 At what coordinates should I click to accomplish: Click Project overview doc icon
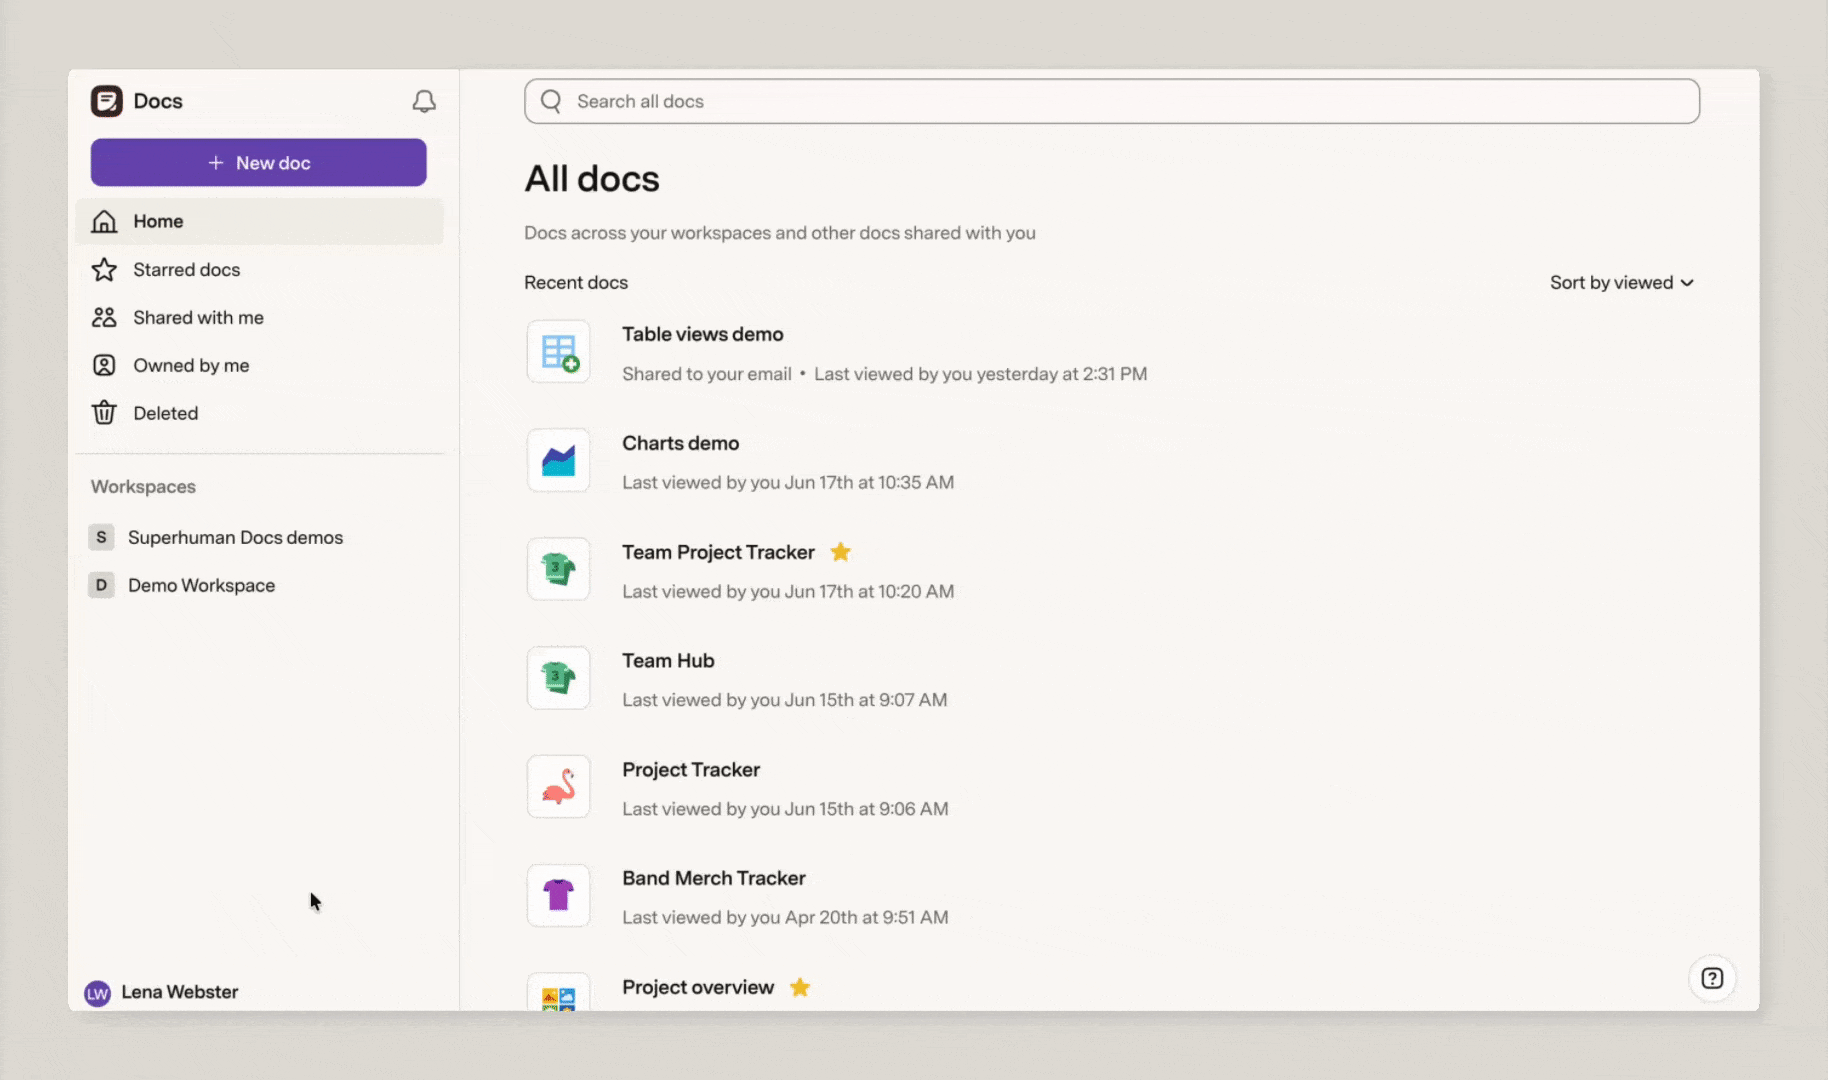click(x=559, y=993)
